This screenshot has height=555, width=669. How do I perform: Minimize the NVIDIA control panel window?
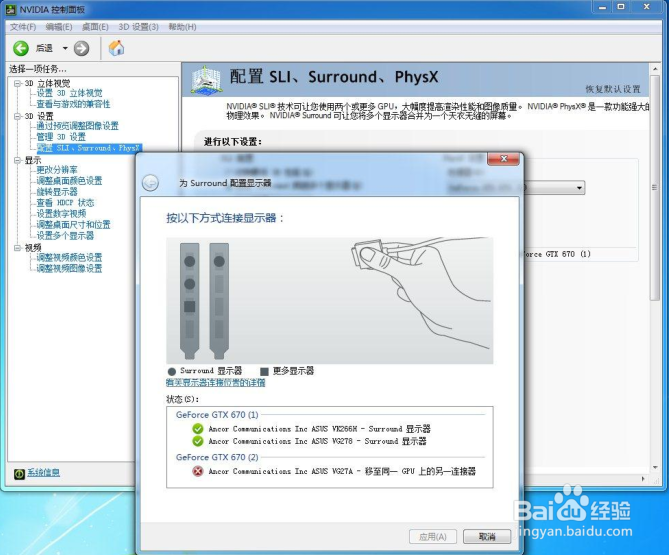tap(602, 7)
